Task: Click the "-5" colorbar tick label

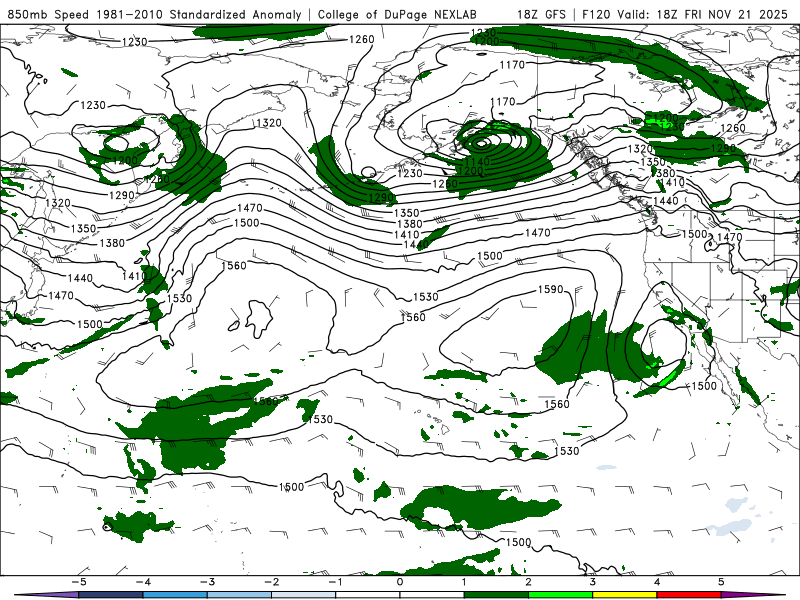Action: tap(78, 582)
